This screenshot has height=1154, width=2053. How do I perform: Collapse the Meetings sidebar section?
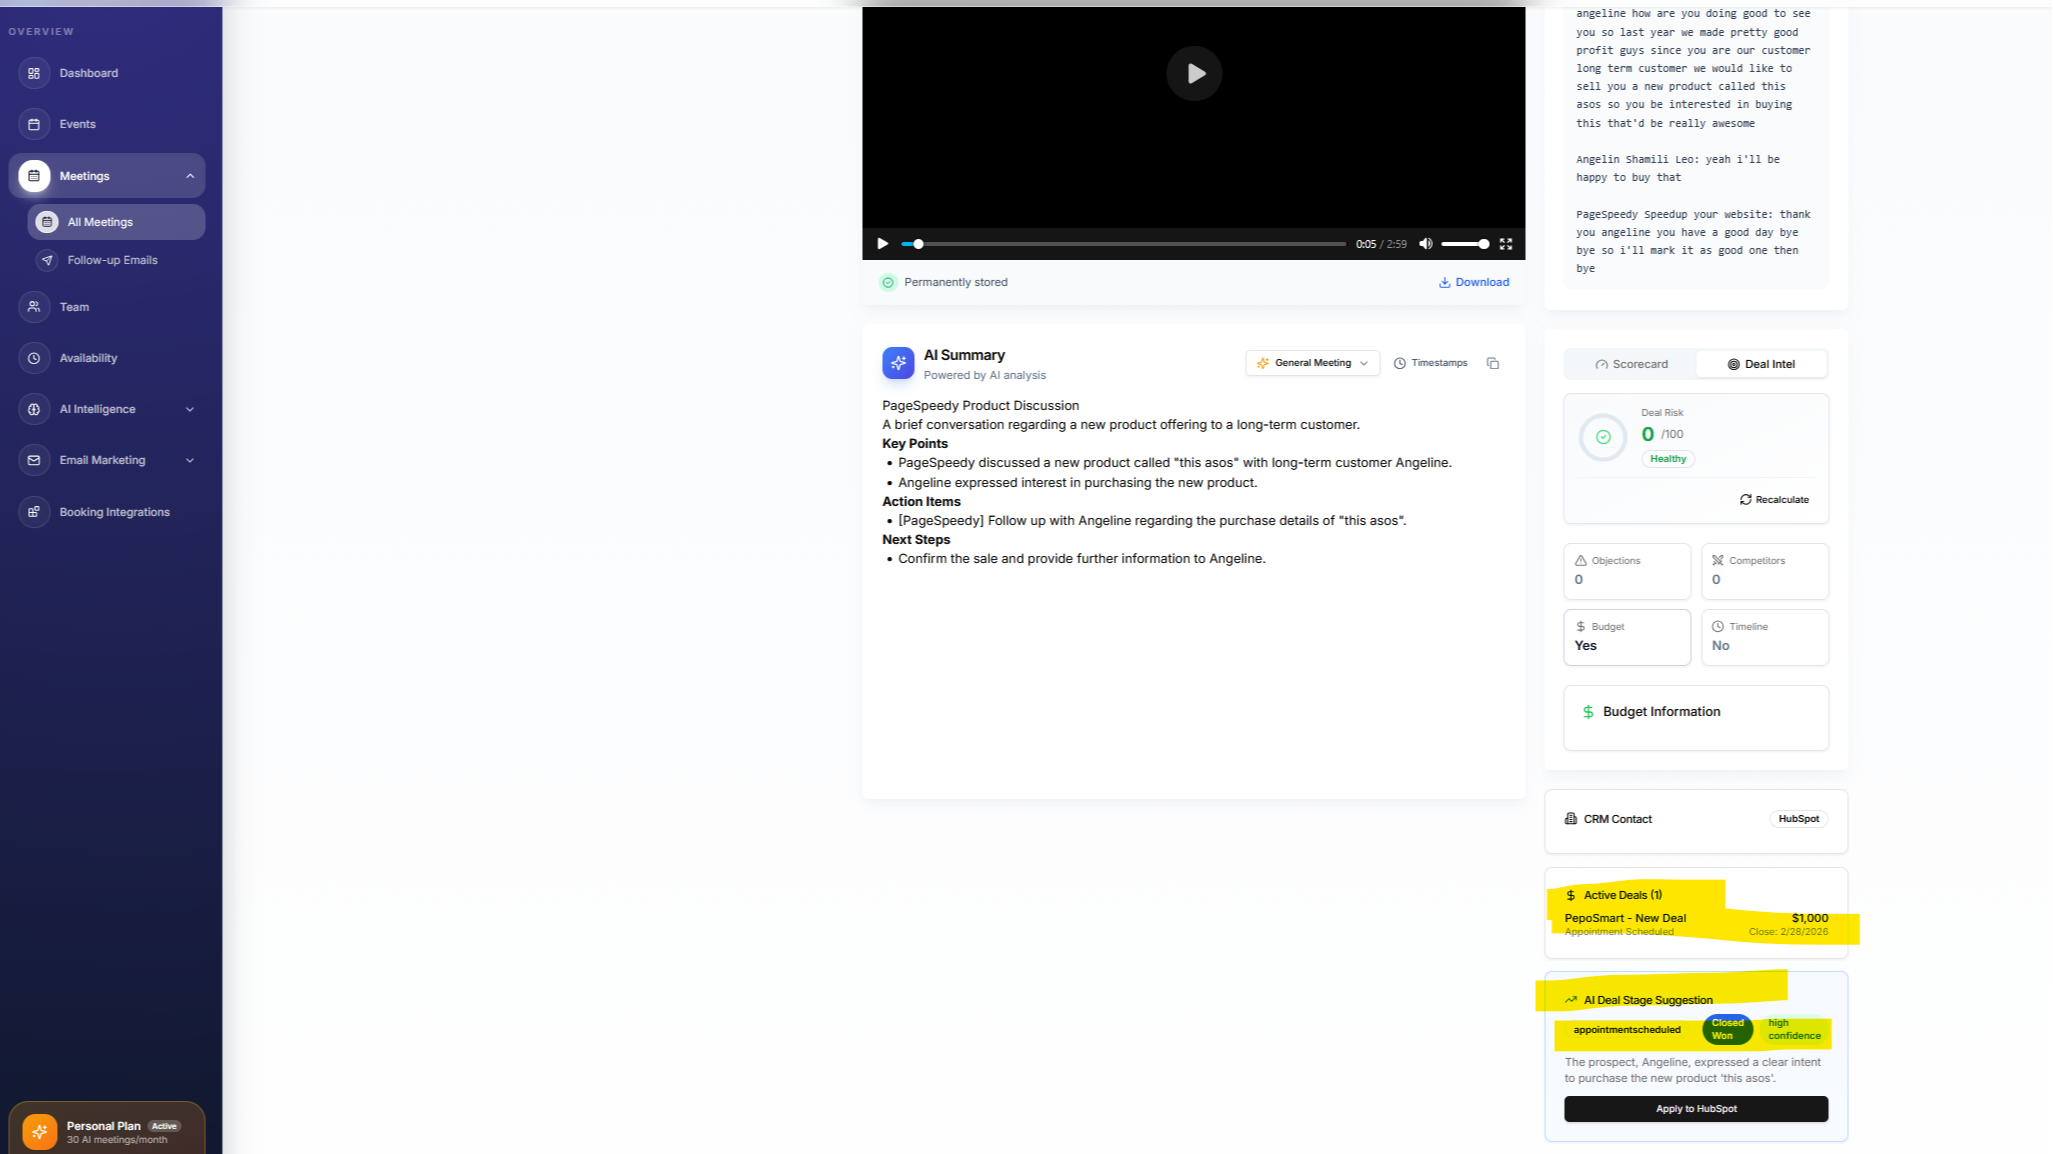(x=189, y=176)
